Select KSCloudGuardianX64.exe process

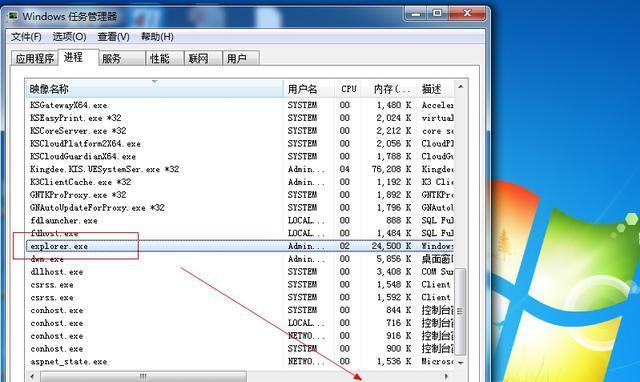tap(239, 156)
